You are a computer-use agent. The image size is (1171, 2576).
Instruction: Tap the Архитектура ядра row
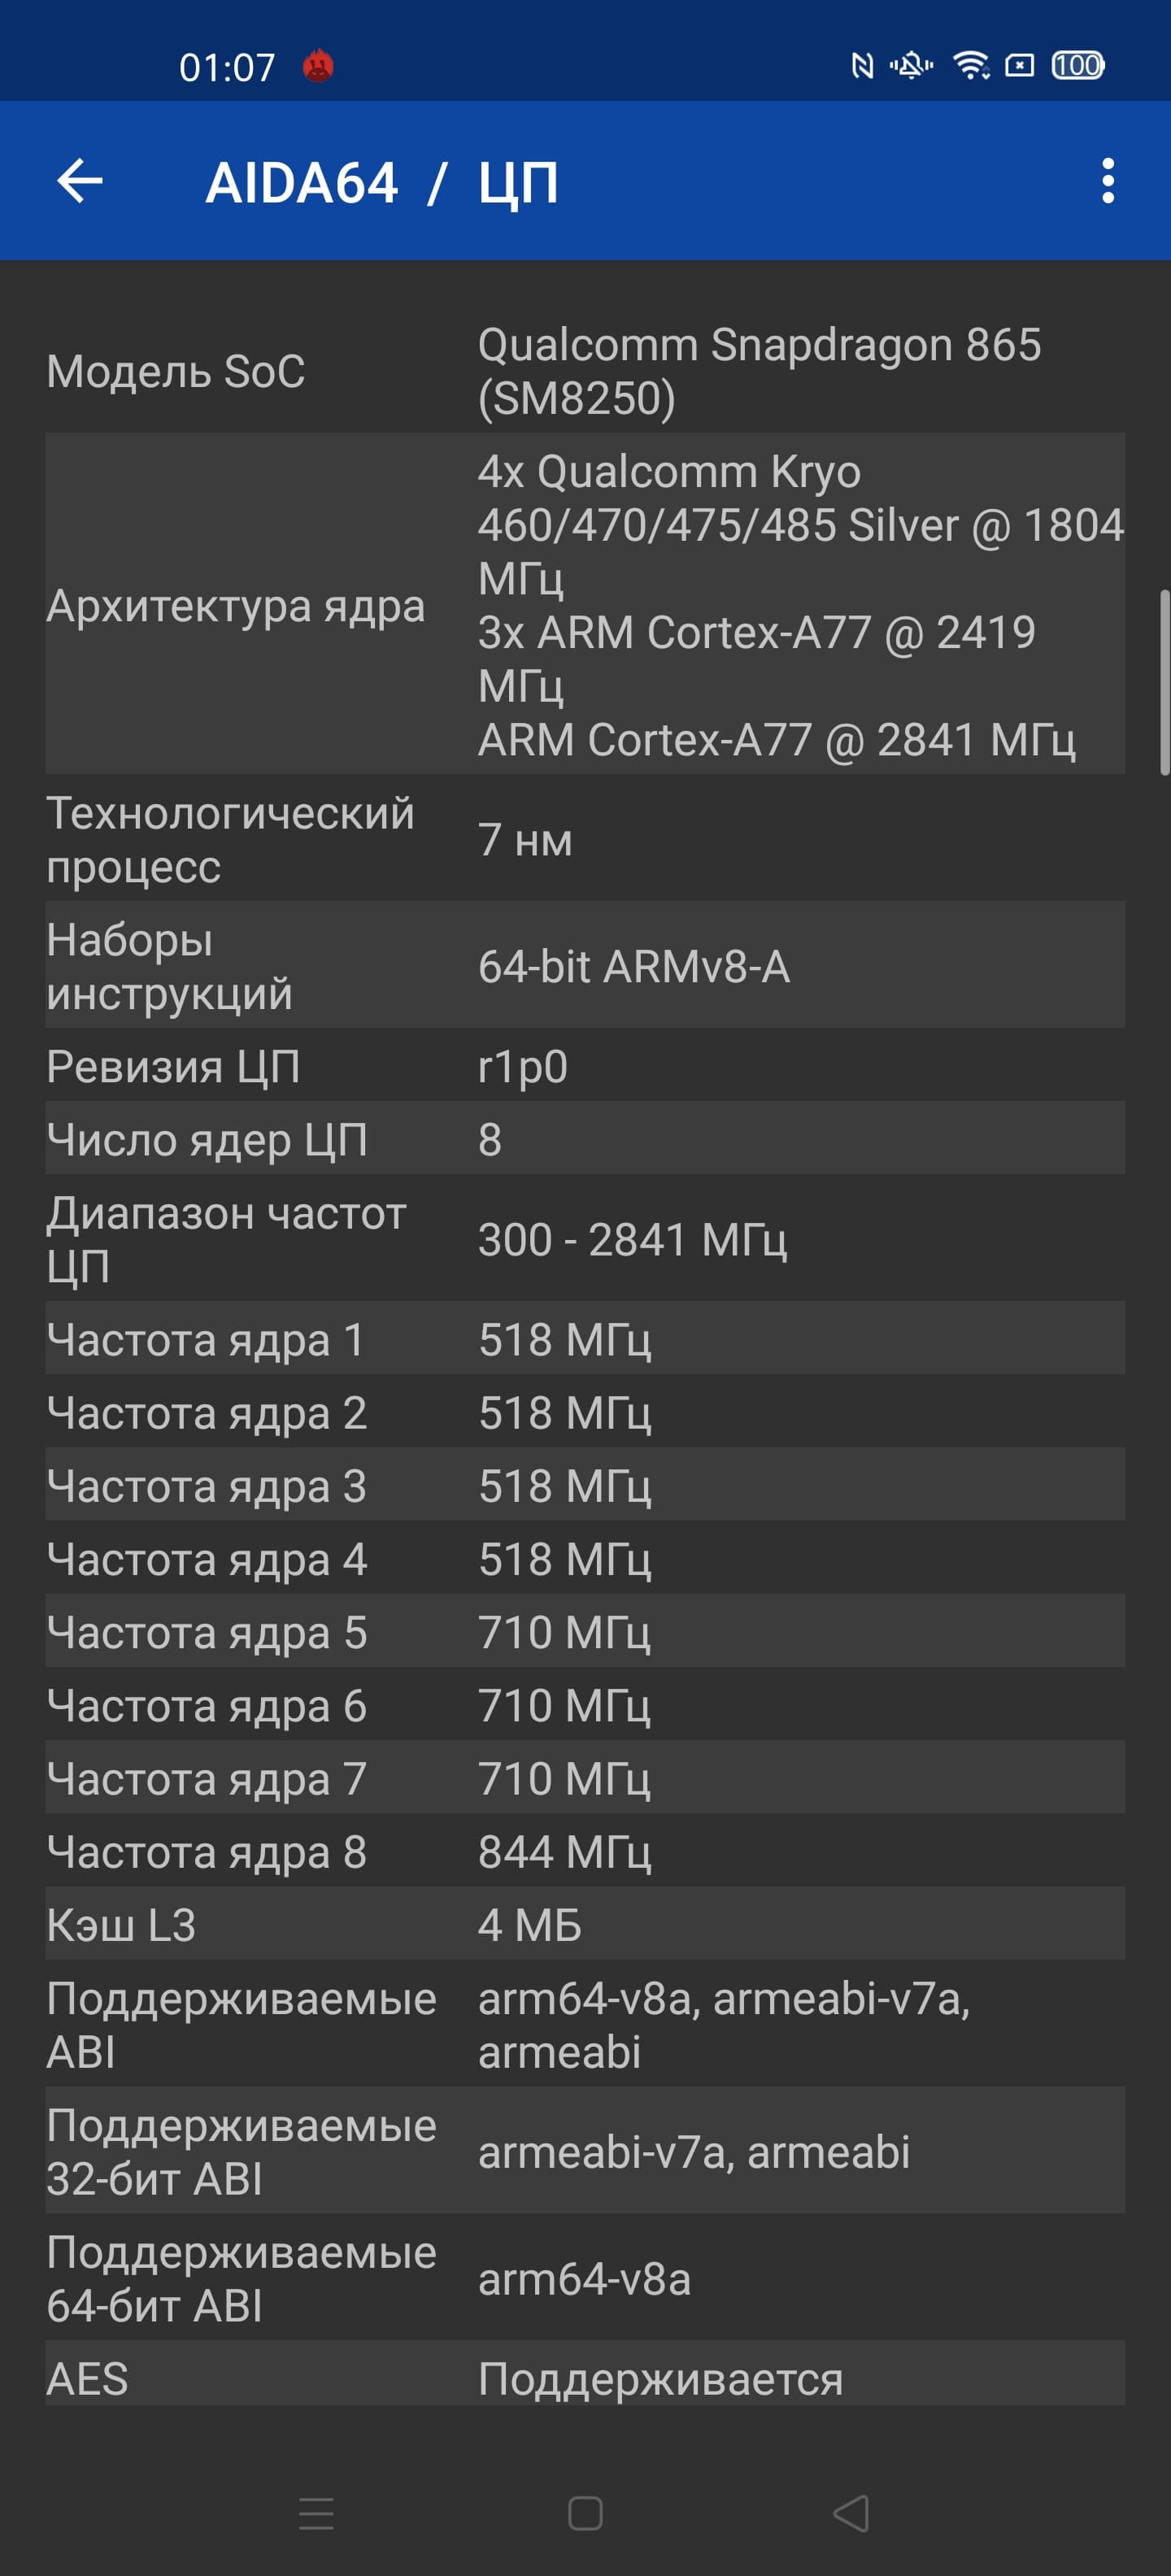[x=585, y=604]
